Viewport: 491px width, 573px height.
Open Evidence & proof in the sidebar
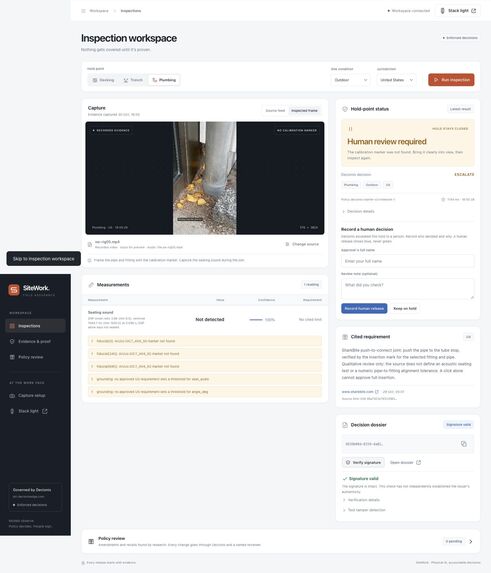35,341
